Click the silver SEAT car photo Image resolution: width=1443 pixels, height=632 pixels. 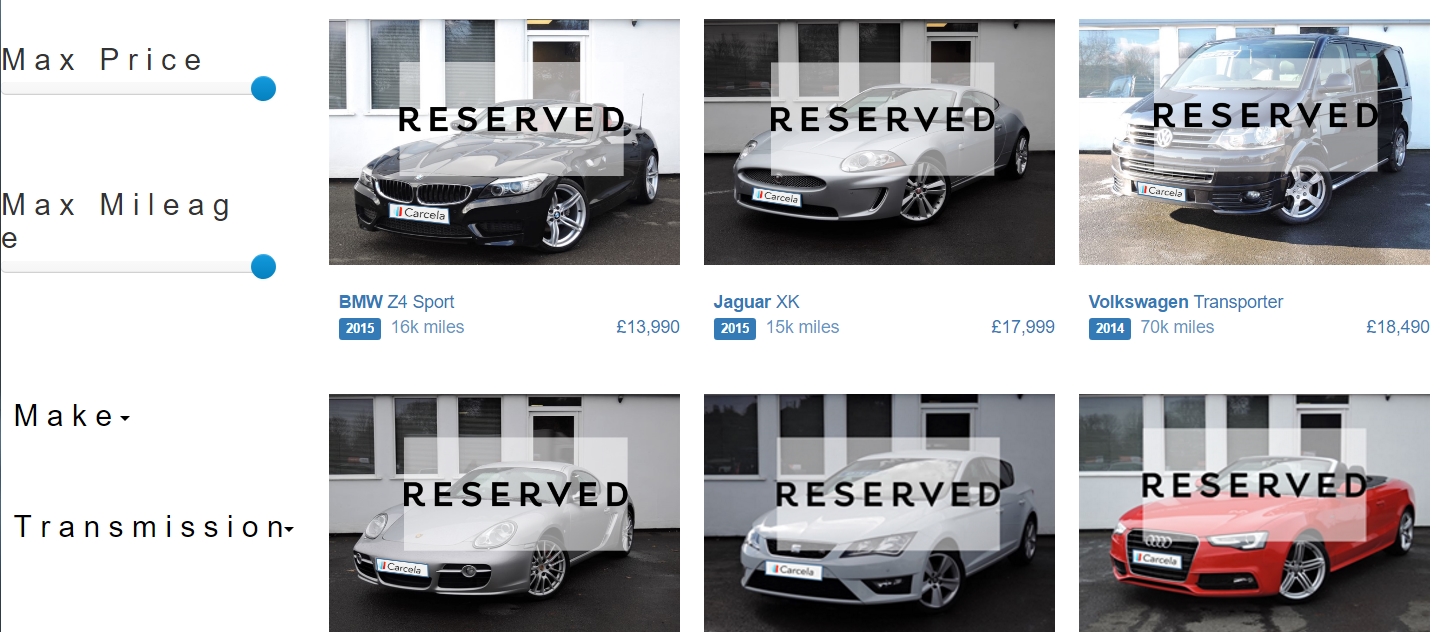(879, 513)
